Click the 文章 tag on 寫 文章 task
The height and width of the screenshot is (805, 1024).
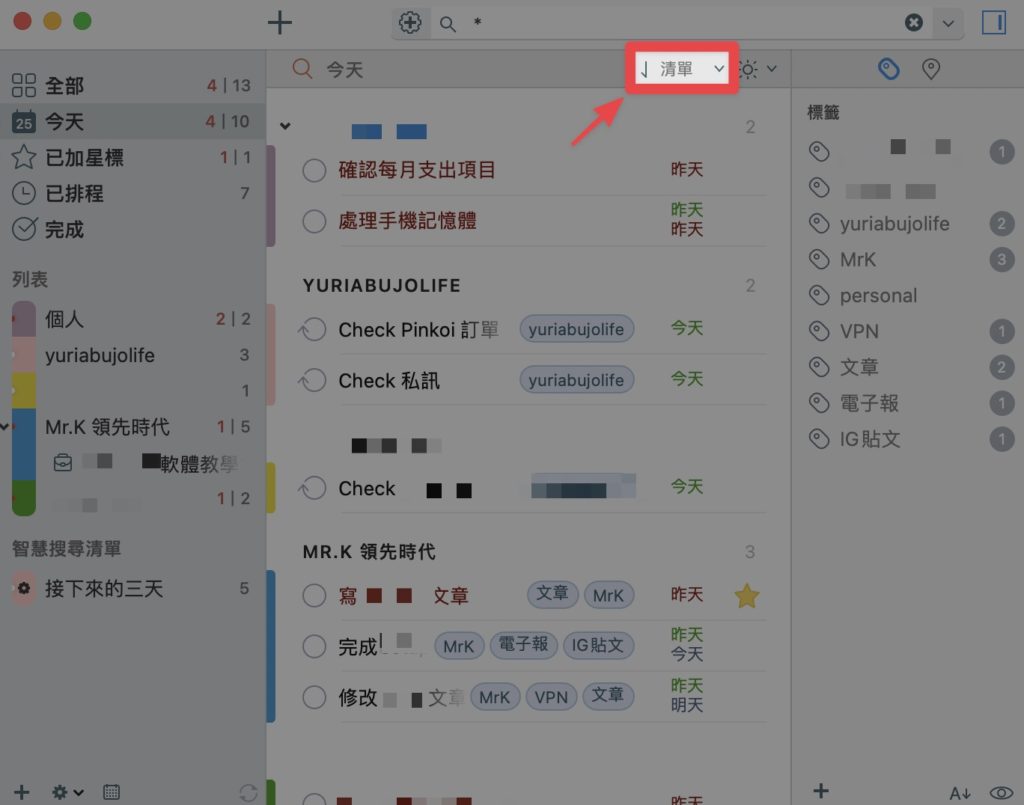pos(552,594)
